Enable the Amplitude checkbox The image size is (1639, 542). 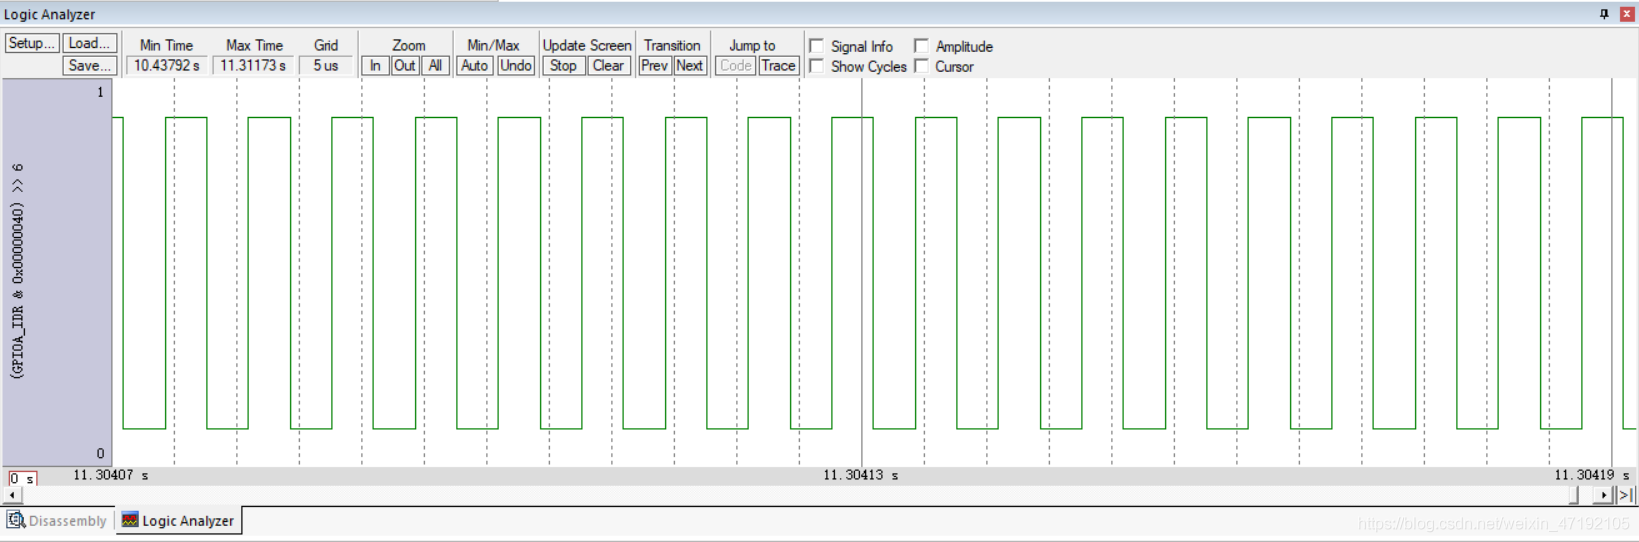pos(922,46)
